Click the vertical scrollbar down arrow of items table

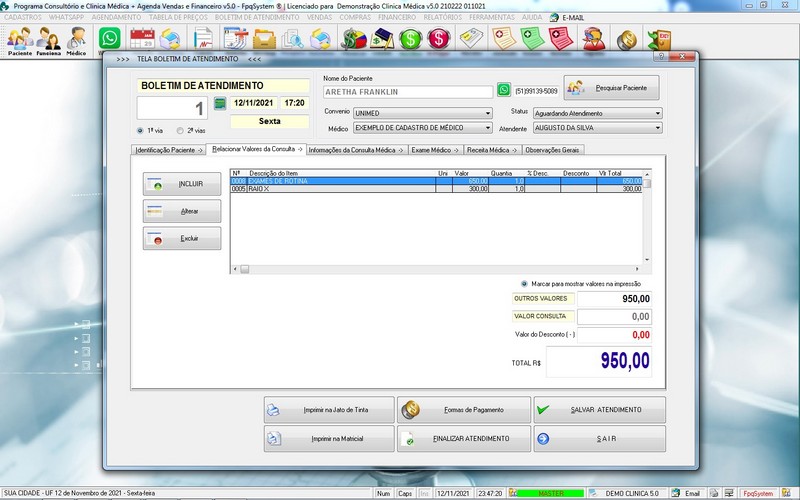[x=647, y=260]
